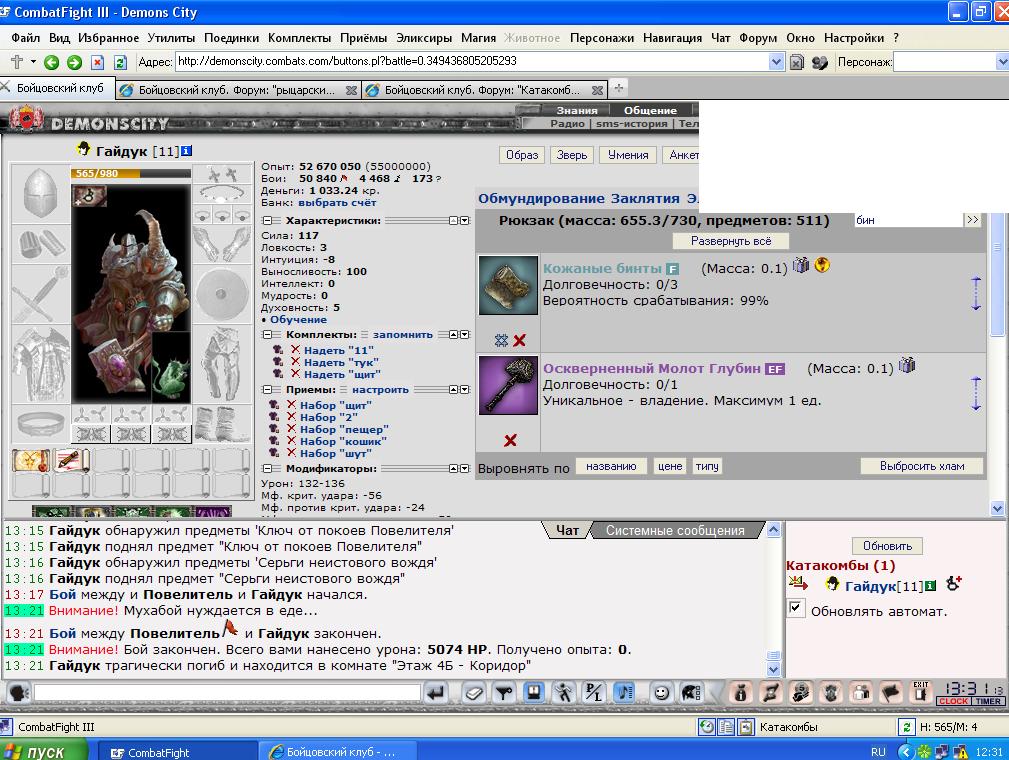Viewport: 1009px width, 760px height.
Task: Collapse the Модификаторы section
Action: tap(268, 468)
